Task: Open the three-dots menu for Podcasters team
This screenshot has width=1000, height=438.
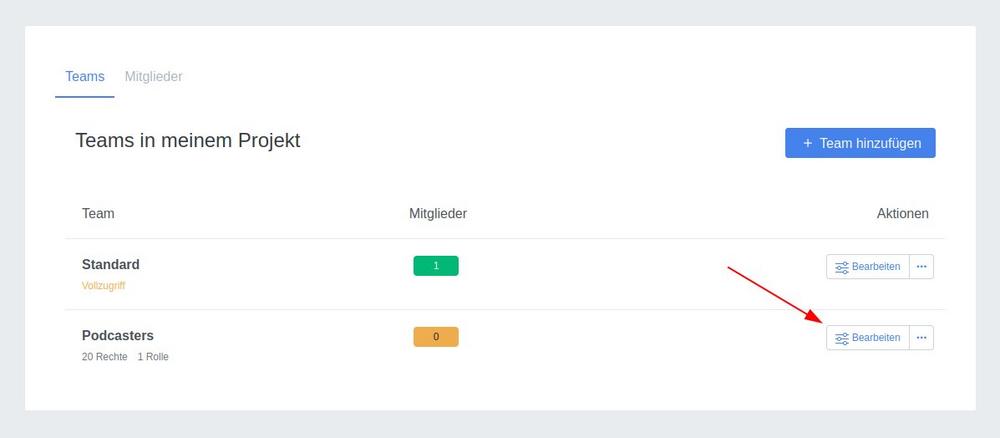Action: (922, 337)
